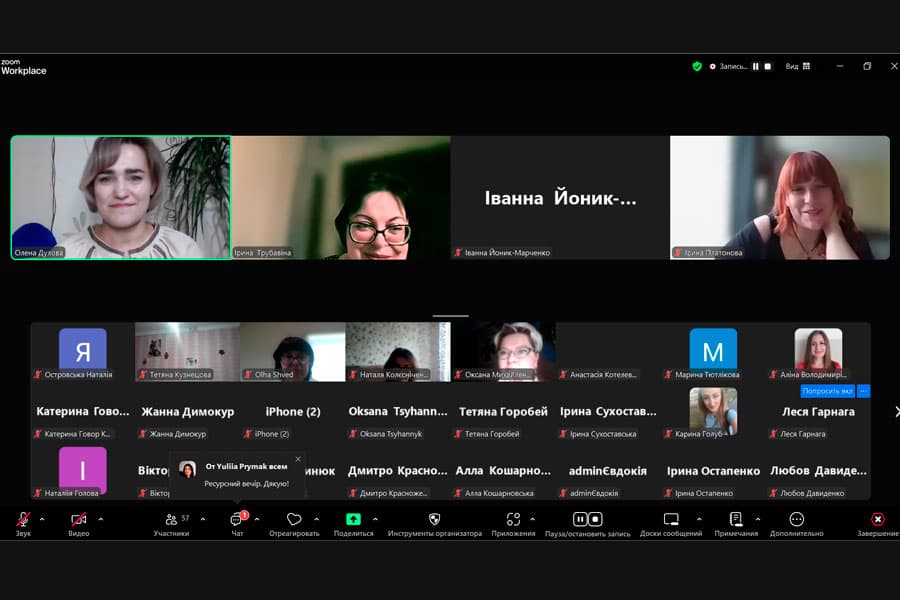Expand the arrow next to Поделиться
Viewport: 900px width, 600px height.
coord(375,519)
